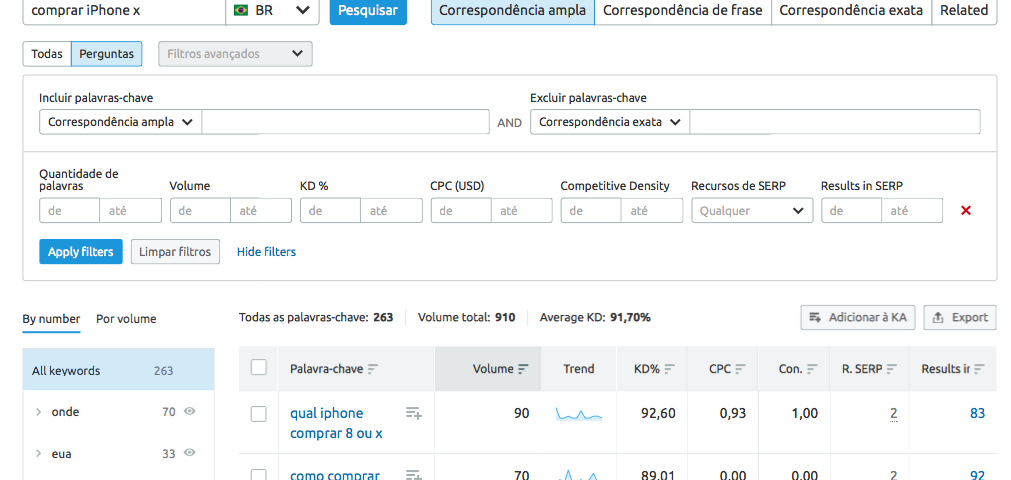
Task: Switch to Correspondência exata tab
Action: [x=851, y=10]
